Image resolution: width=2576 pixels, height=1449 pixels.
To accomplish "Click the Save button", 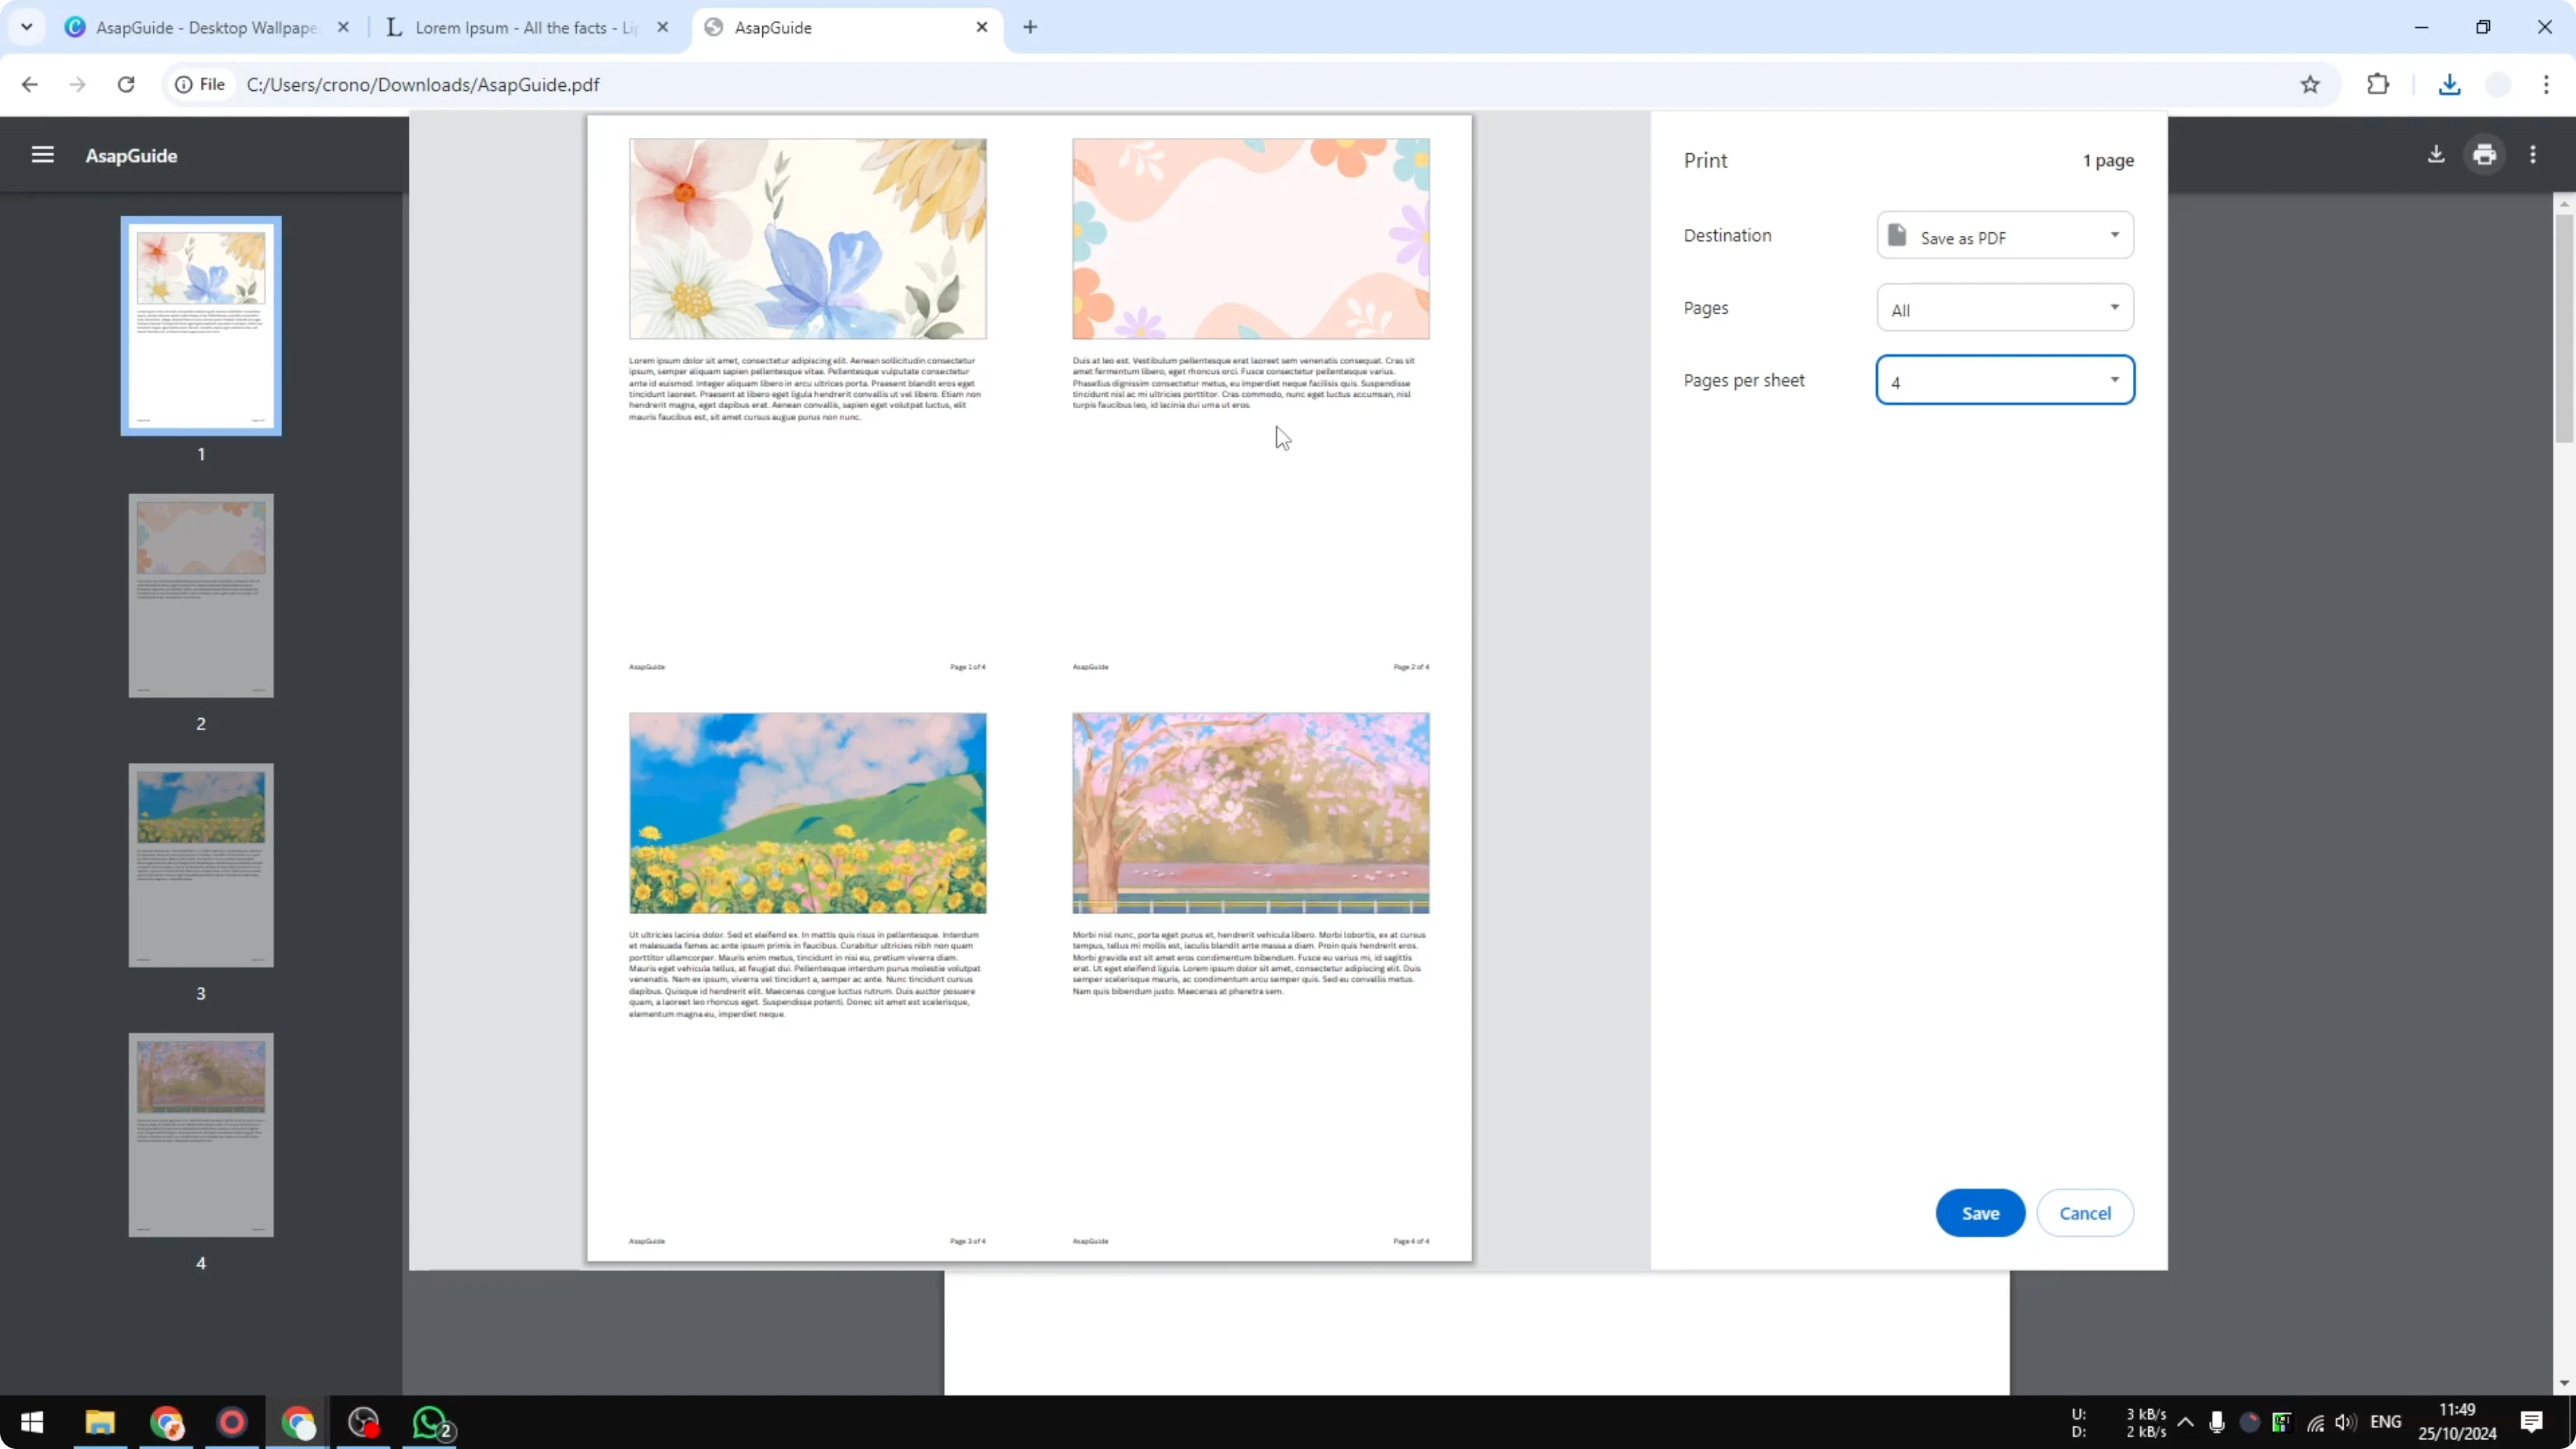I will pos(1980,1213).
